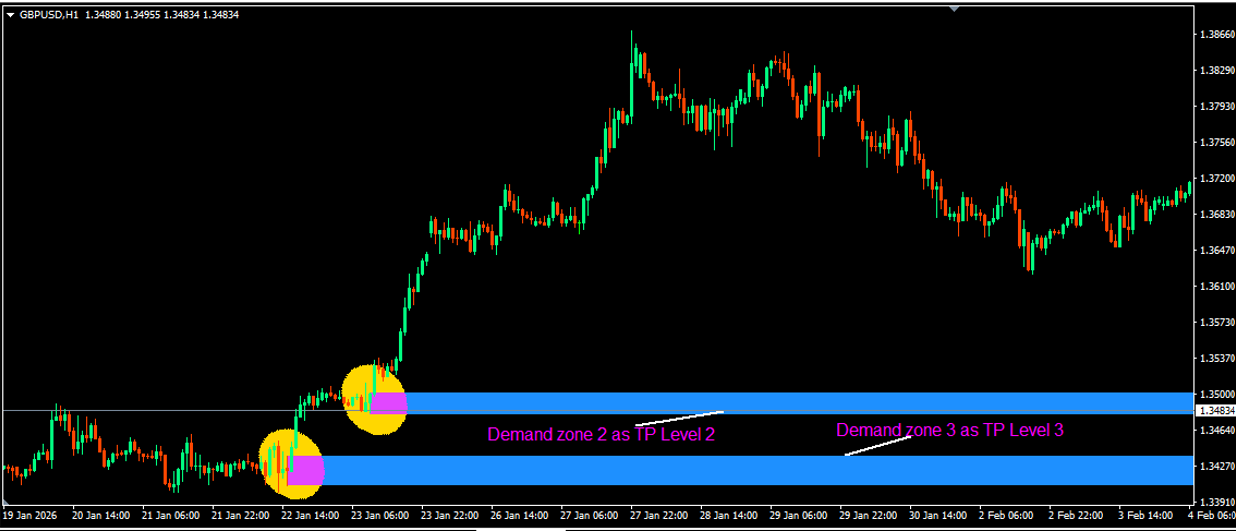Select the white arrow line near Demand zone 2 label
Screen dimensions: 1237x532
[x=679, y=418]
